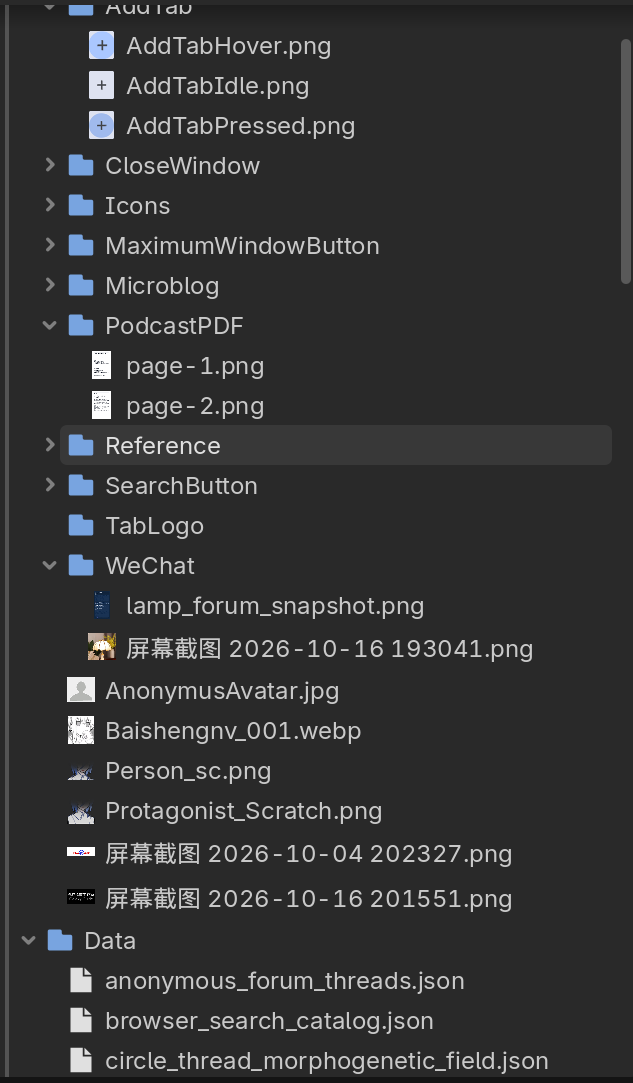Screen dimensions: 633x1083
Task: Click the WeChat folder icon
Action: point(81,566)
